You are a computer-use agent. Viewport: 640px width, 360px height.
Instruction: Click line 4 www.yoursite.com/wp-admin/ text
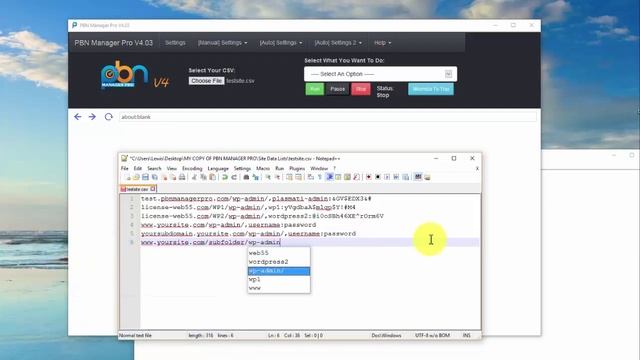tap(228, 225)
